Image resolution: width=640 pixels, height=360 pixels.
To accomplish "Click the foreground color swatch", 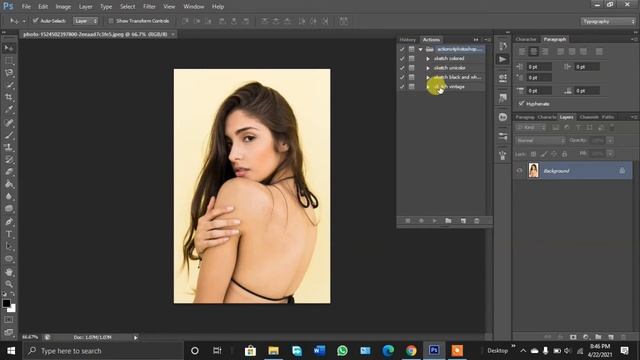I will tap(6, 303).
